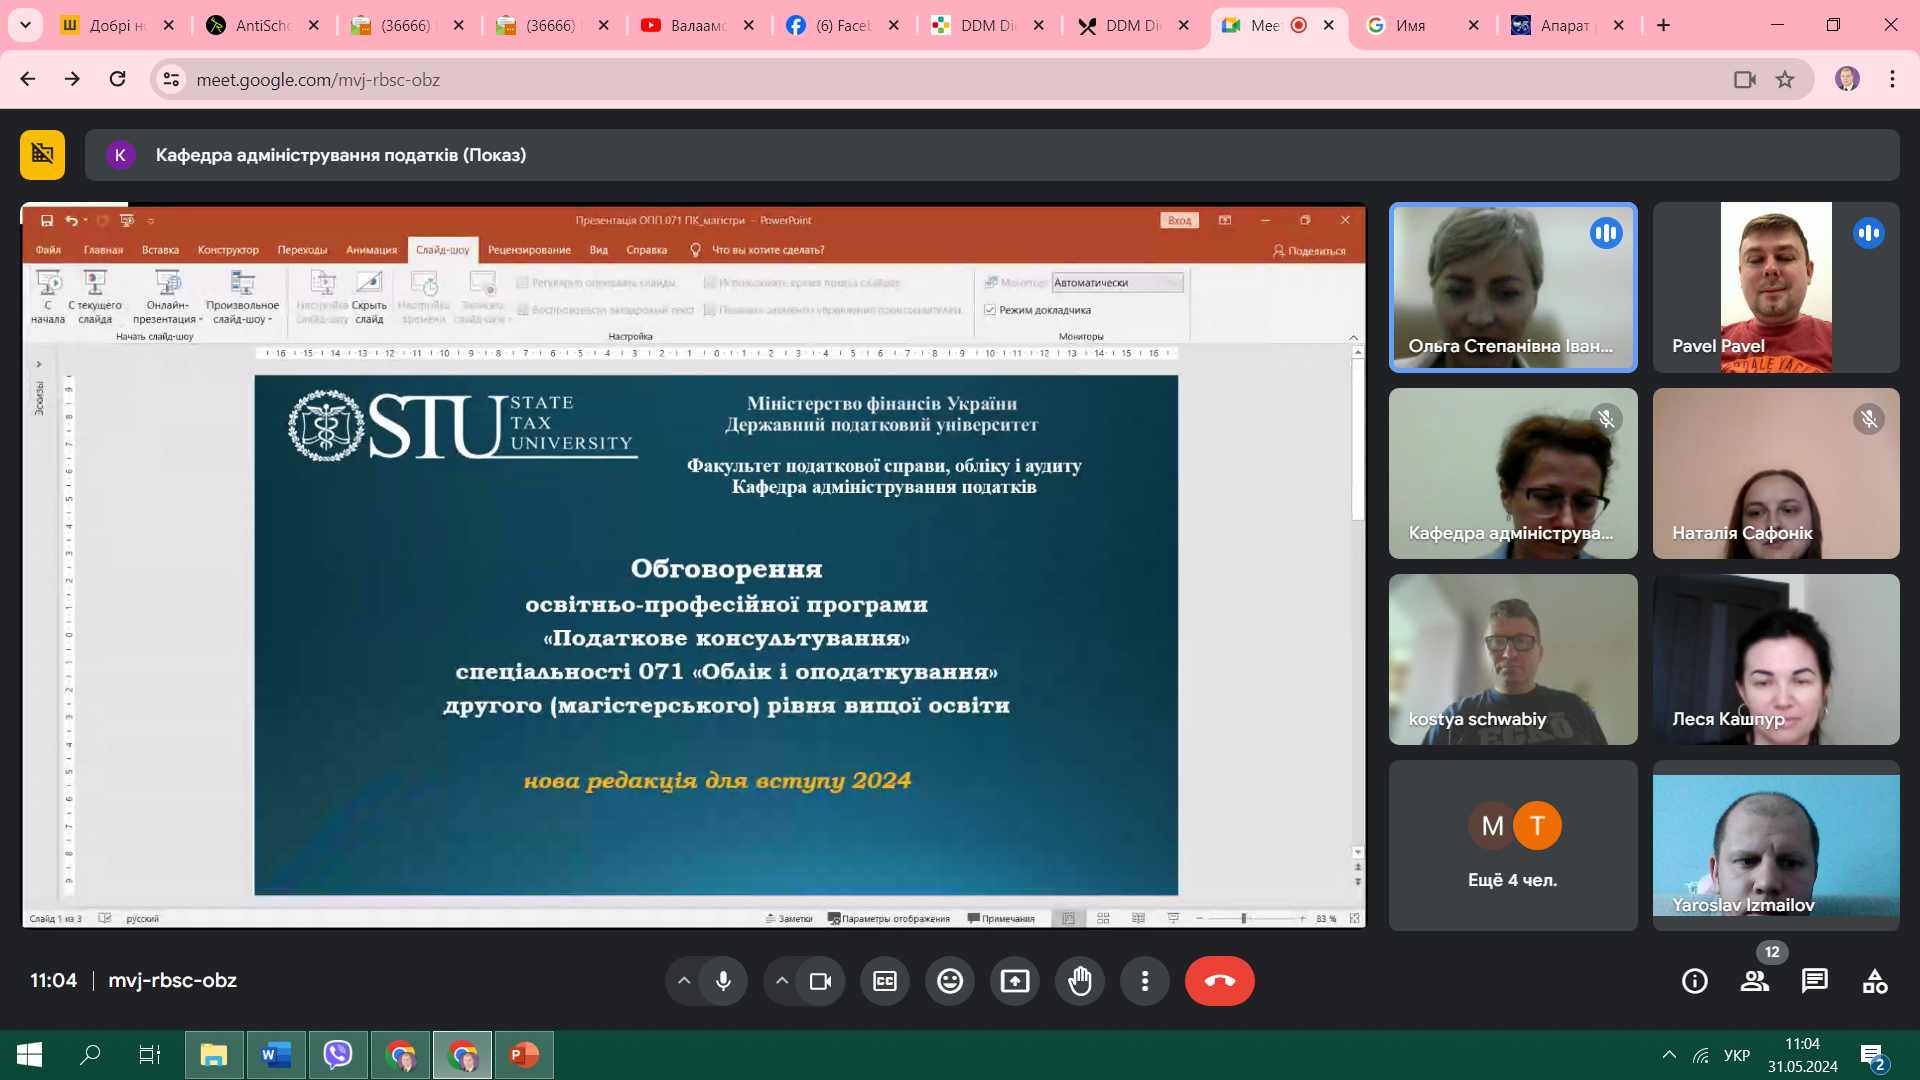Open PowerPoint Анимация tab
Viewport: 1920px width, 1080px height.
click(x=371, y=250)
